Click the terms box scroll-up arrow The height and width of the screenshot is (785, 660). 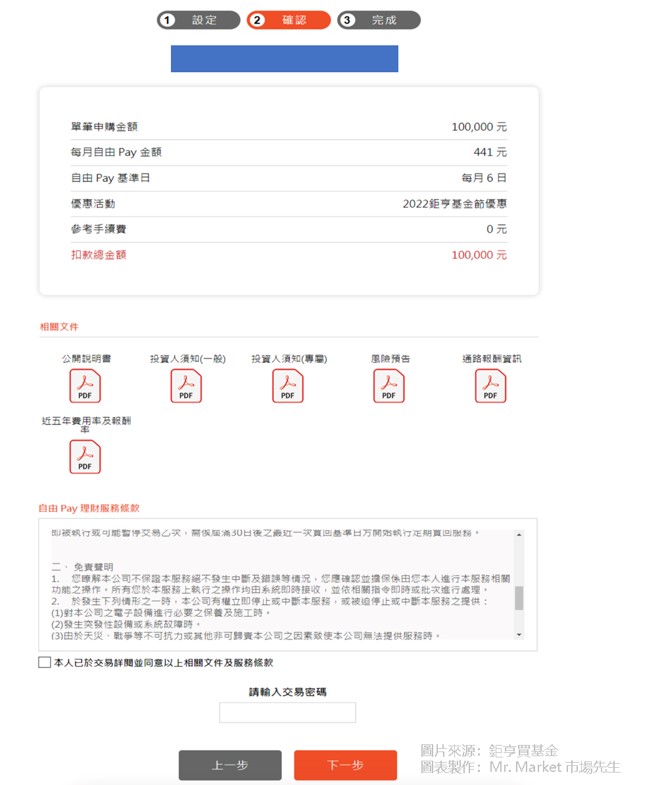(x=519, y=535)
